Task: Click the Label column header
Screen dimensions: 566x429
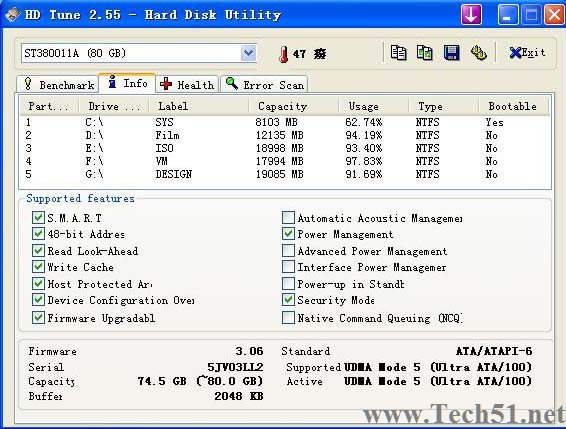Action: click(199, 106)
